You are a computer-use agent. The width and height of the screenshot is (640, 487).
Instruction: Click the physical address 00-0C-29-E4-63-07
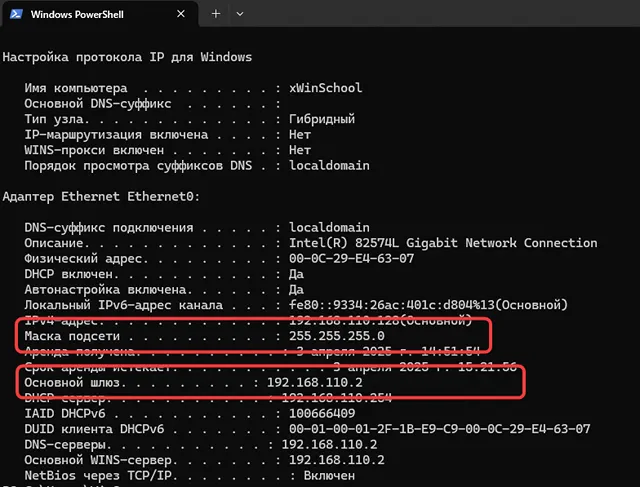(351, 258)
